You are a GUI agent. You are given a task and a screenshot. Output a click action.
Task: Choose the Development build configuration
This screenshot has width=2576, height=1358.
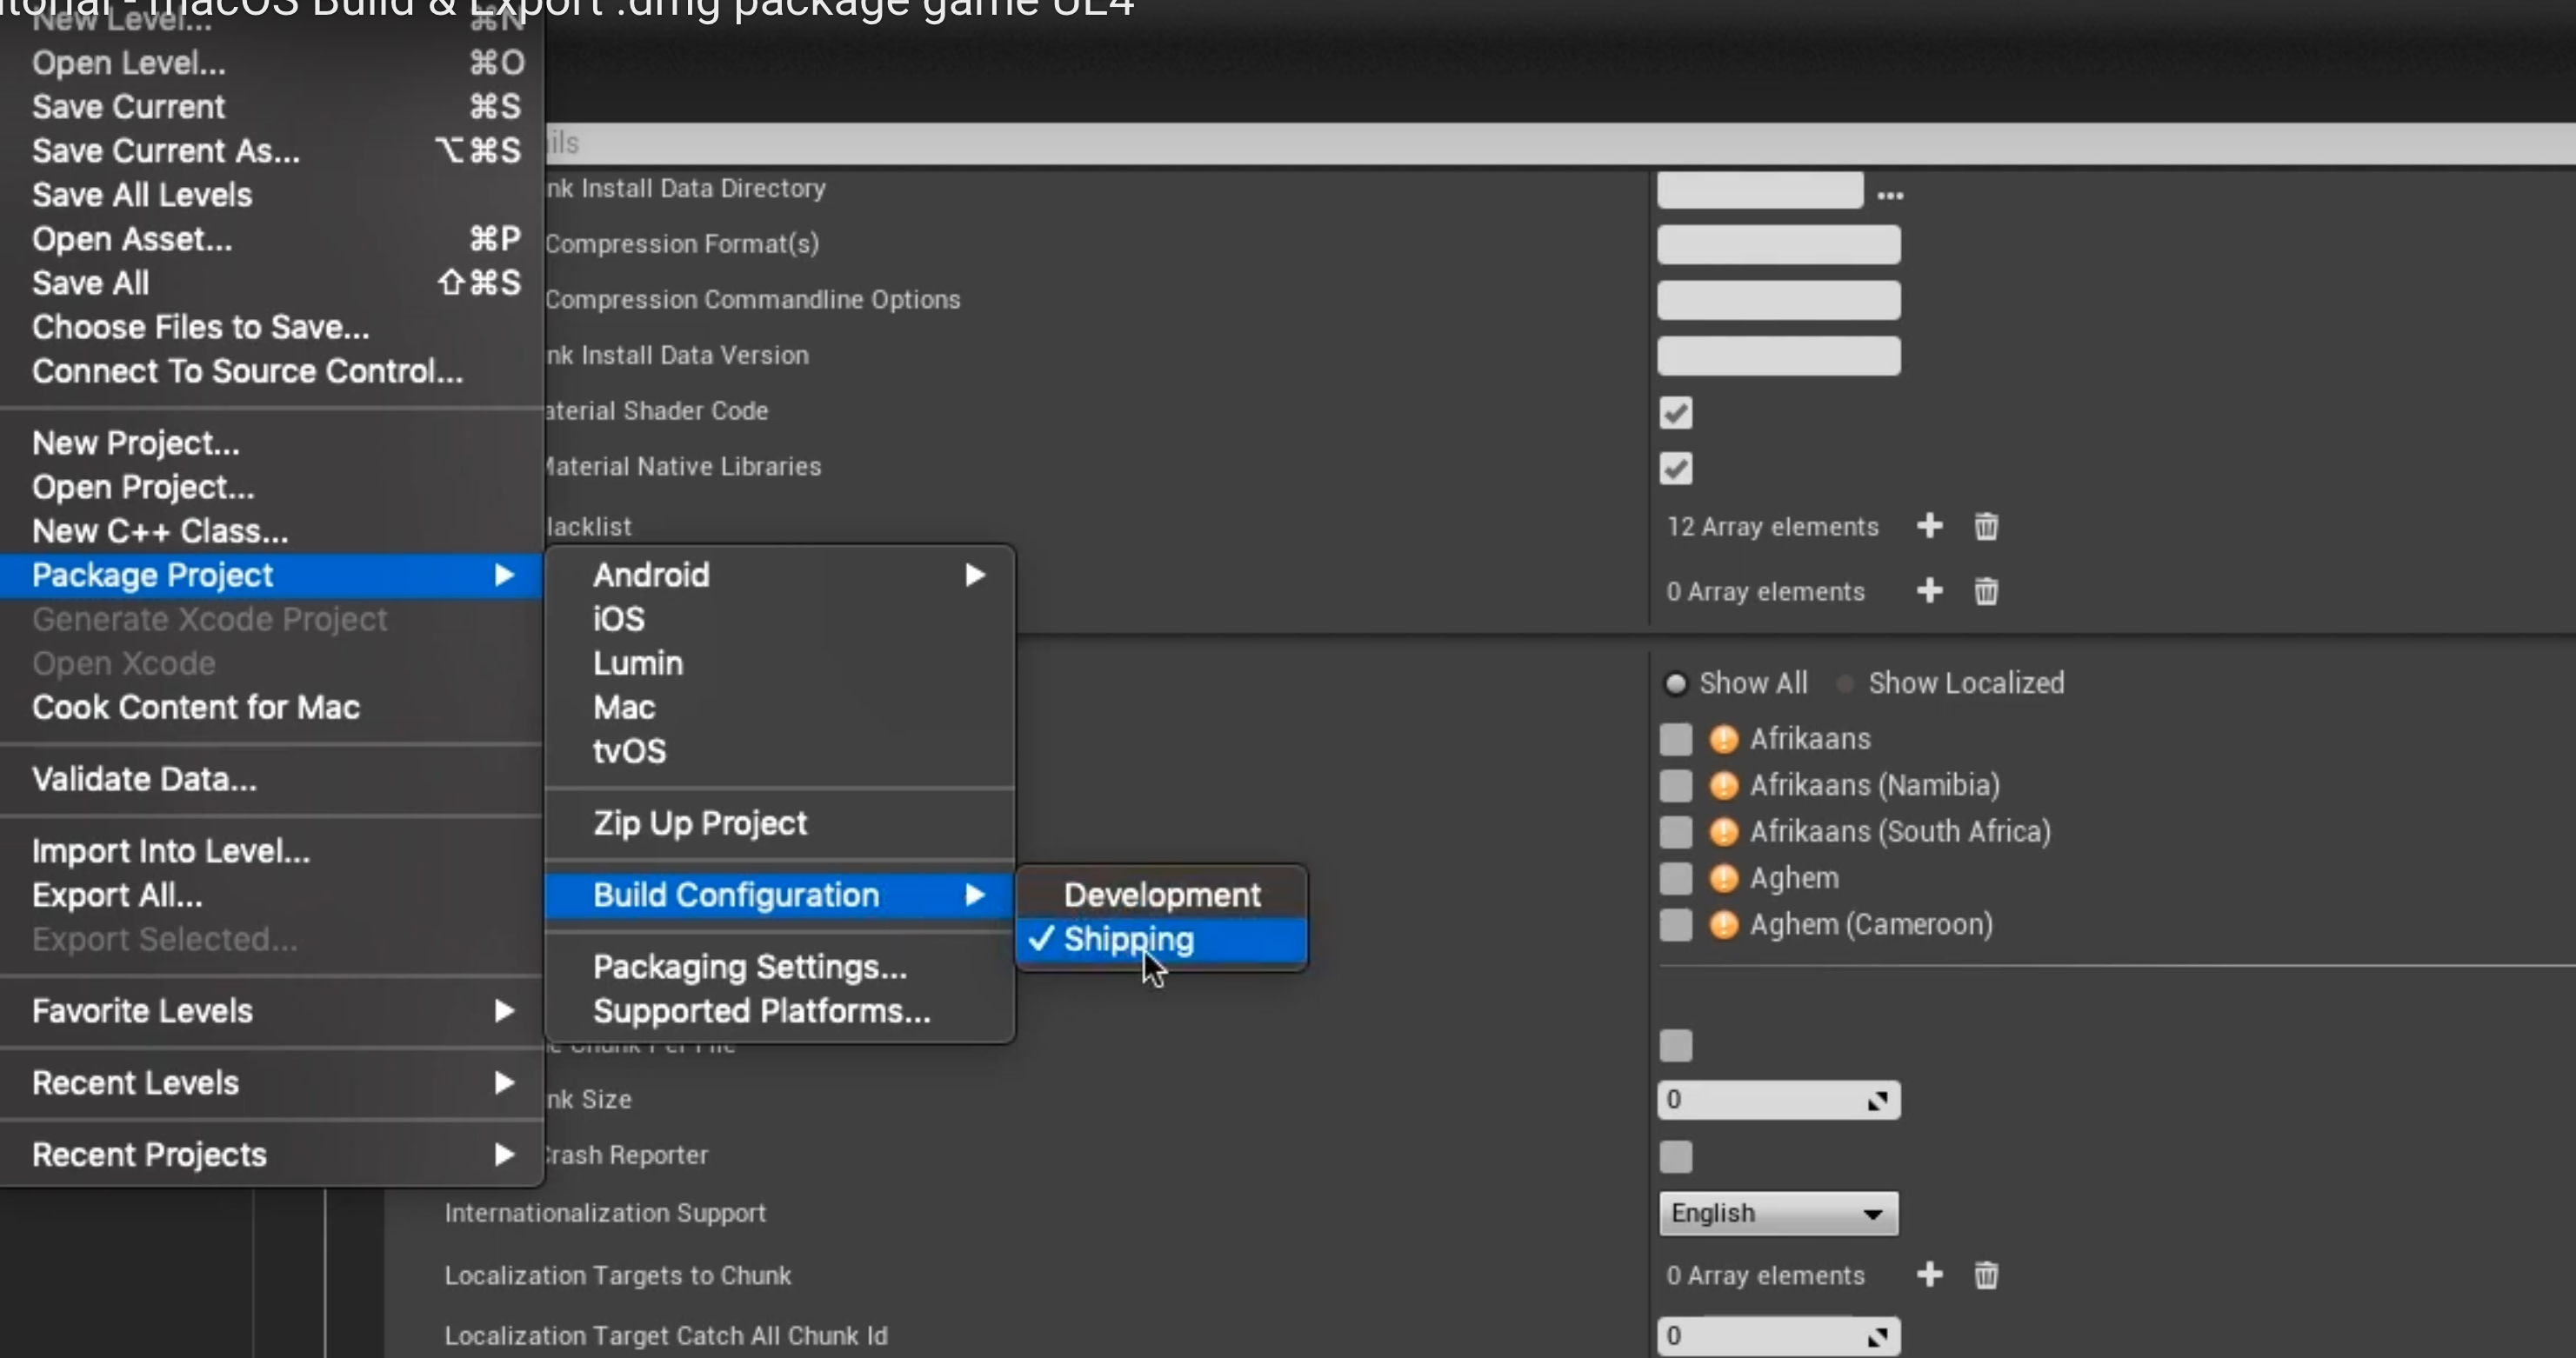click(x=1161, y=894)
